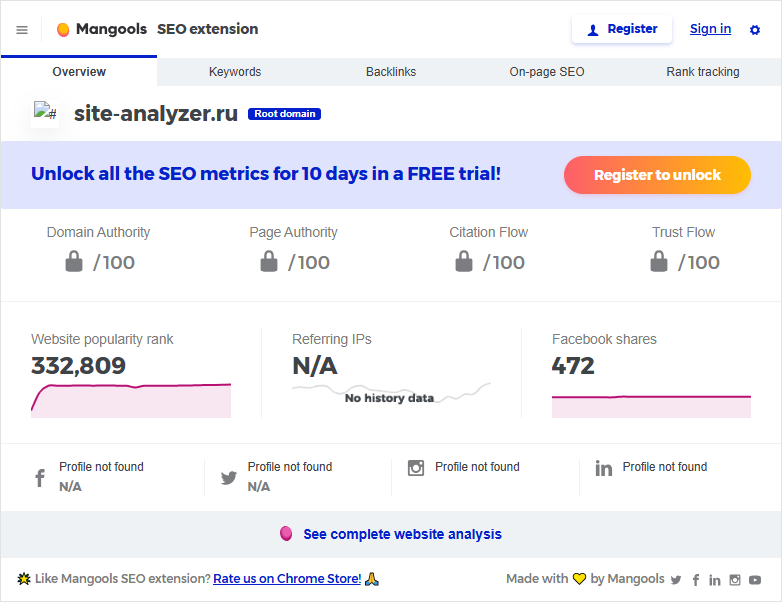
Task: Click the Sign in link
Action: pos(710,29)
